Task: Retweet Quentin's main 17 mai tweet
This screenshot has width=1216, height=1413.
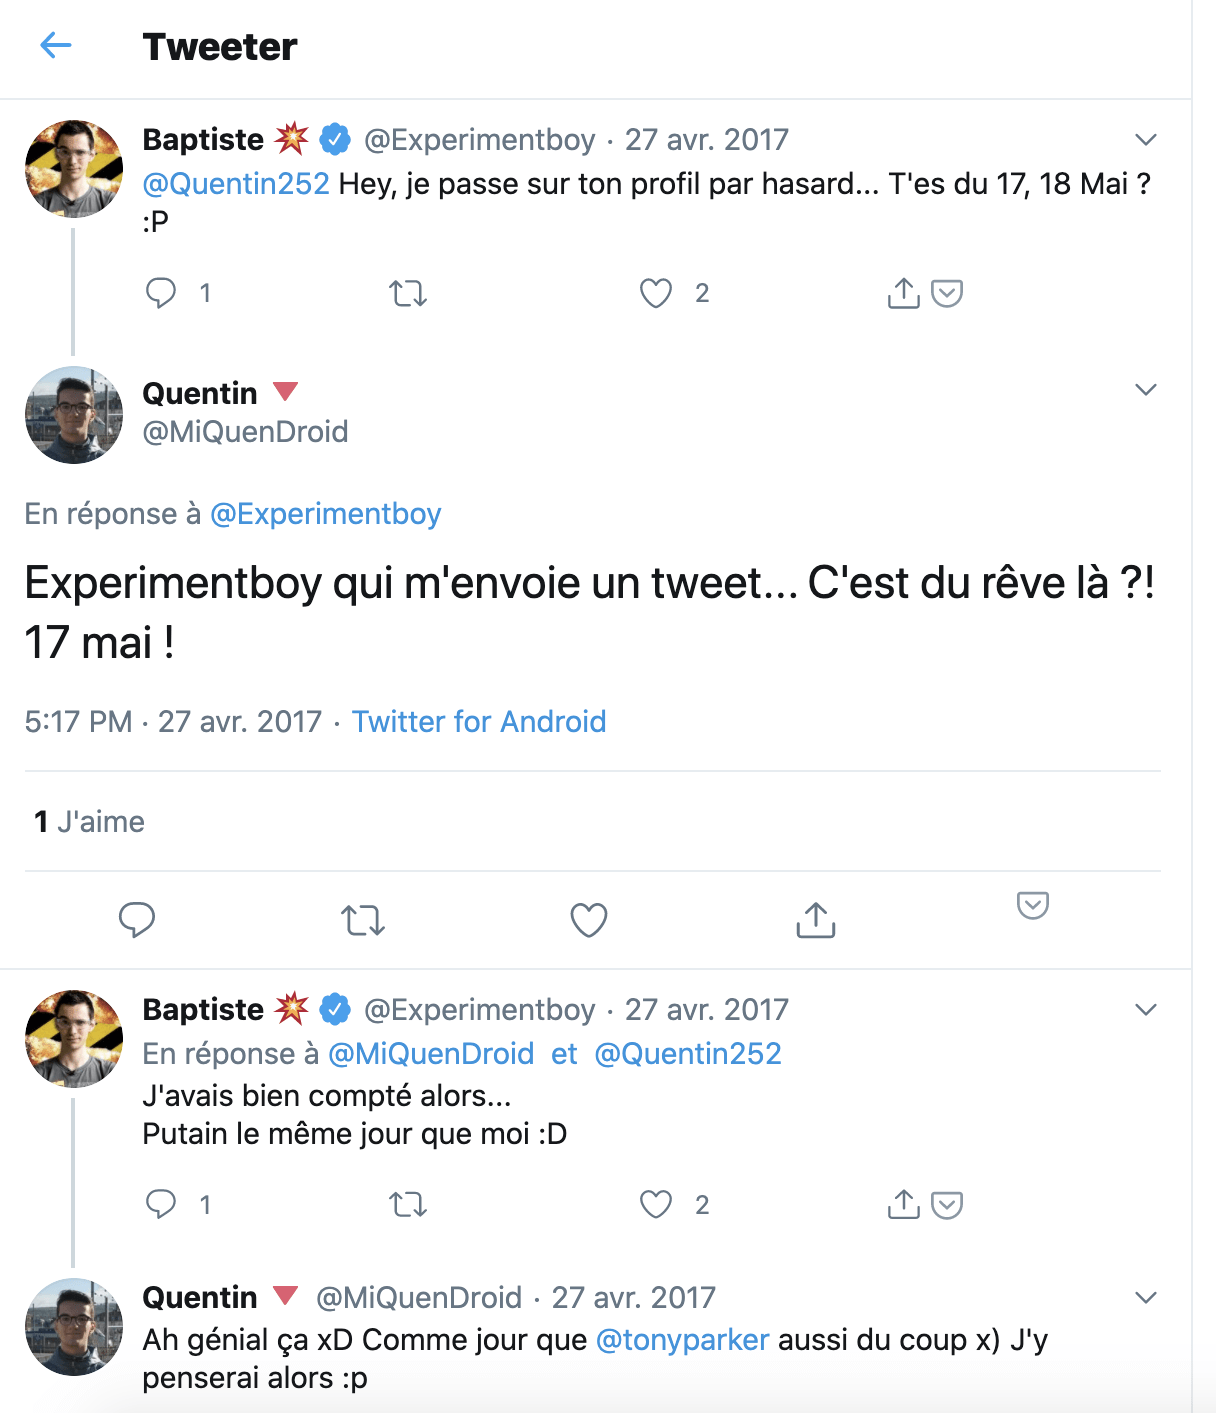Action: (x=363, y=920)
